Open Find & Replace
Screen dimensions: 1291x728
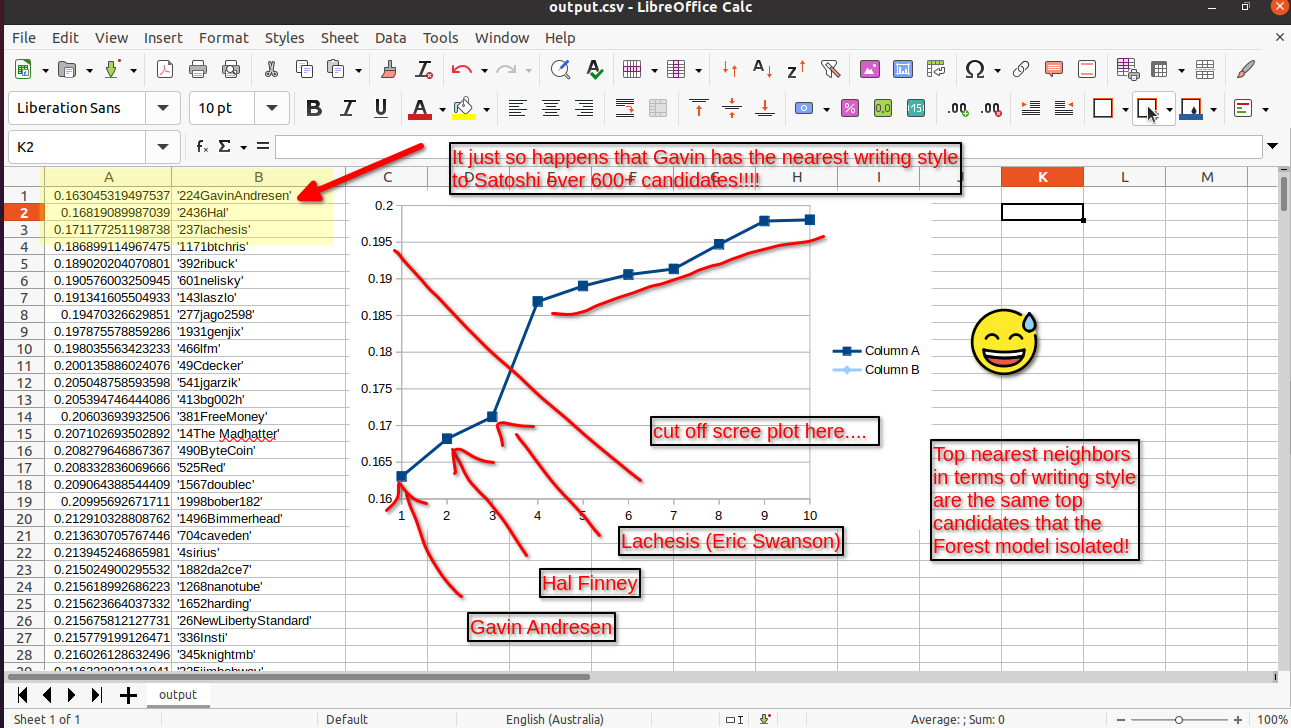561,69
